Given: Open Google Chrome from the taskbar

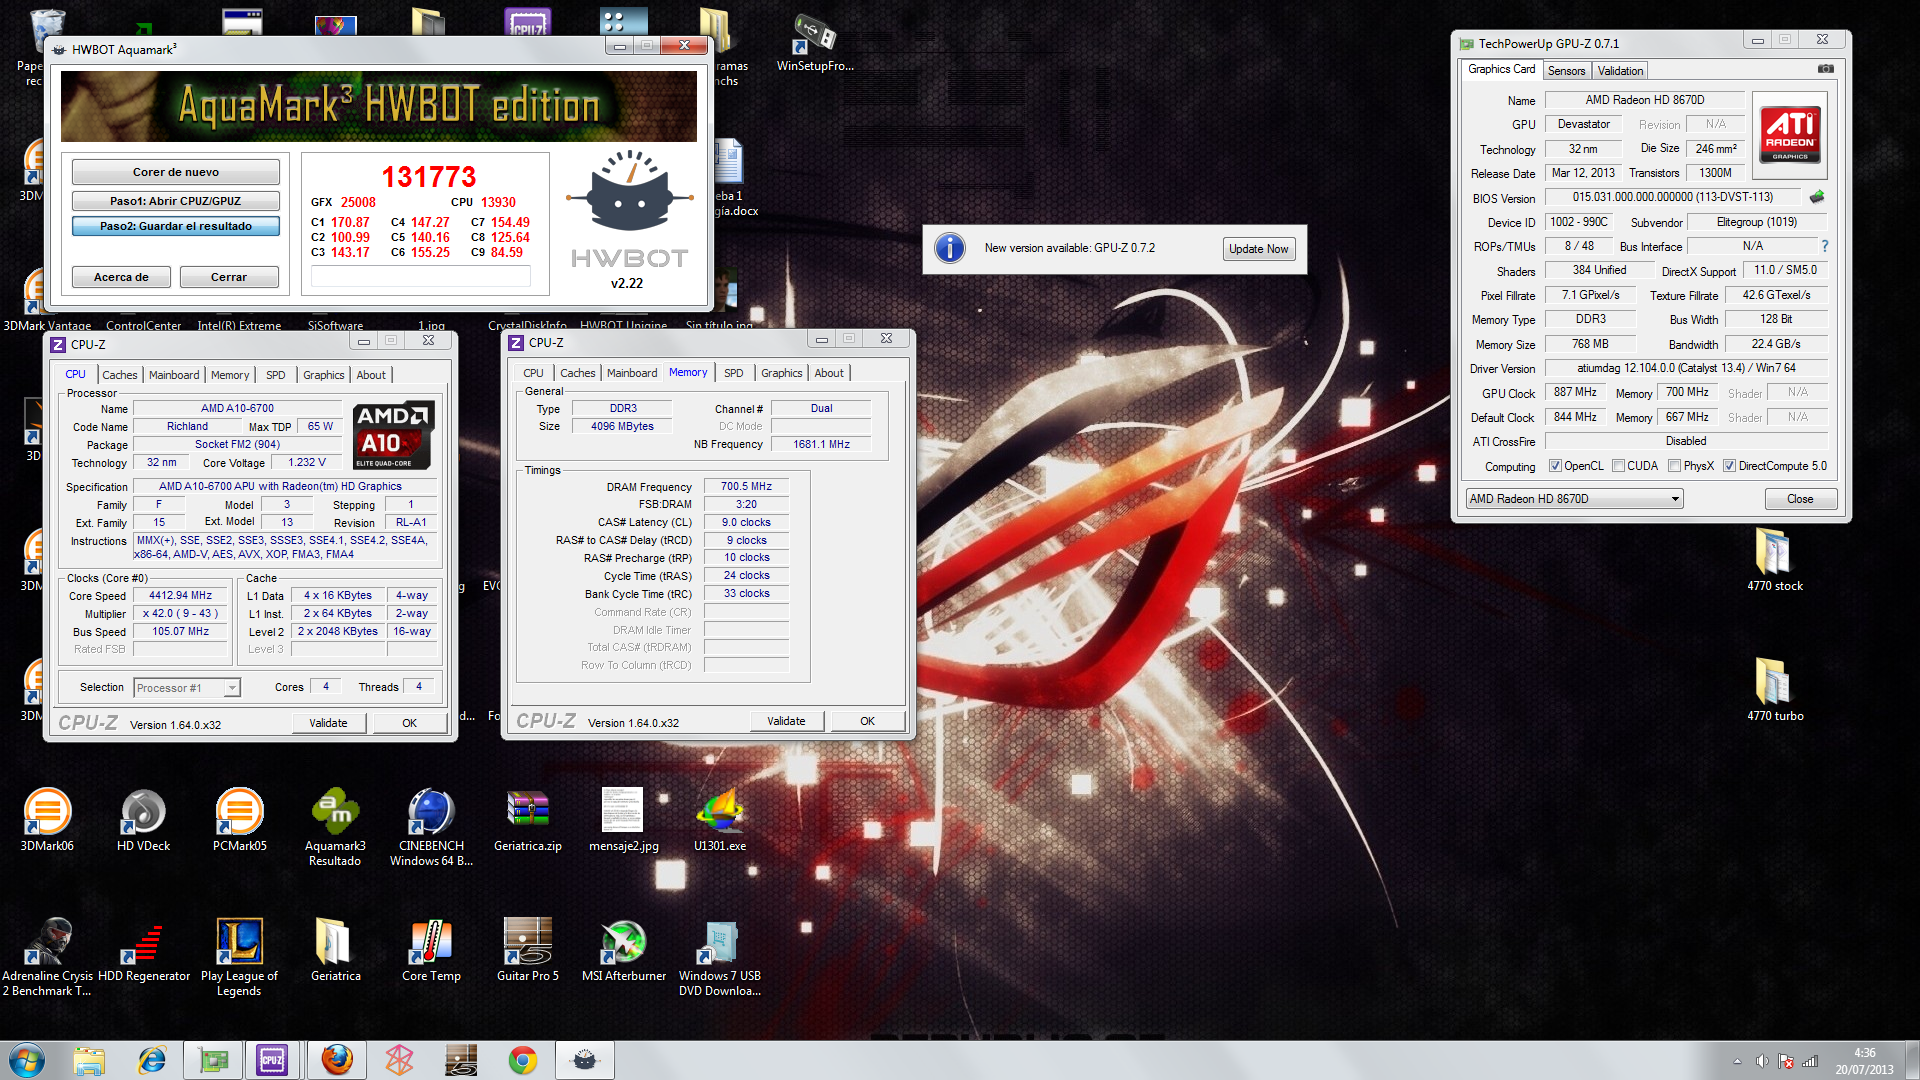Looking at the screenshot, I should [x=522, y=1060].
